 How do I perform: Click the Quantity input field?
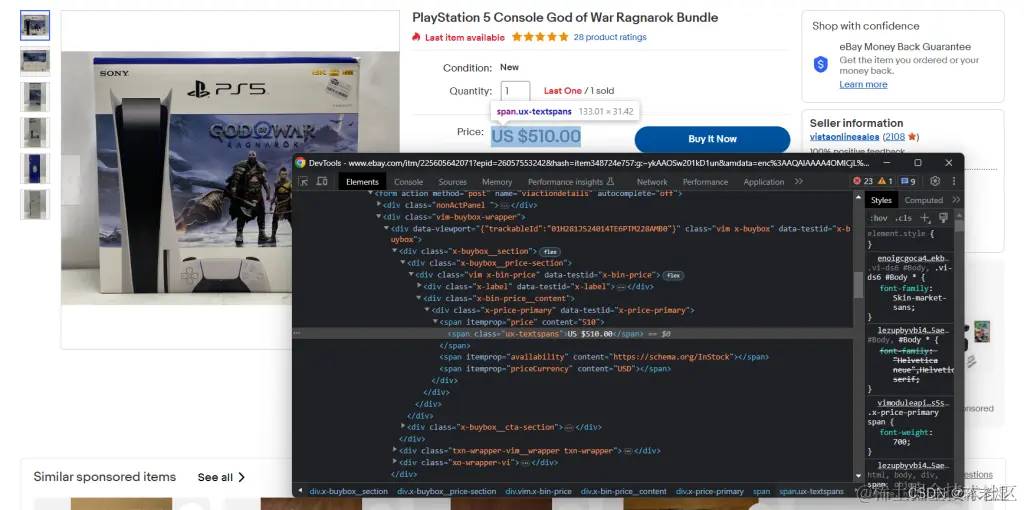(515, 91)
